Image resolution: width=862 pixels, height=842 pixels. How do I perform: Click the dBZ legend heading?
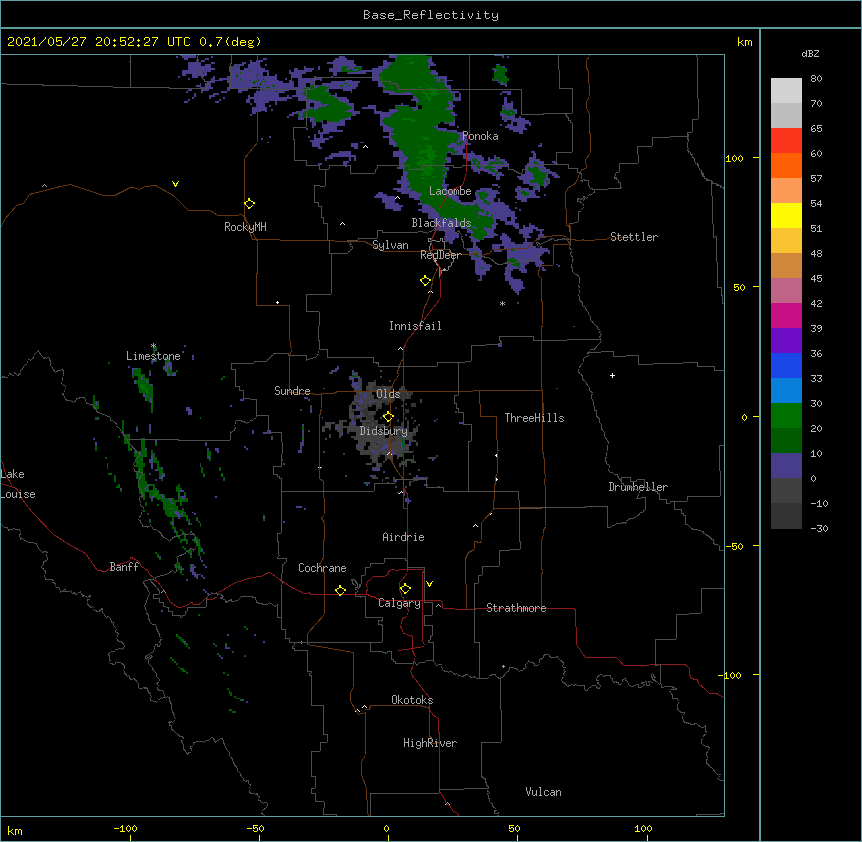[810, 53]
